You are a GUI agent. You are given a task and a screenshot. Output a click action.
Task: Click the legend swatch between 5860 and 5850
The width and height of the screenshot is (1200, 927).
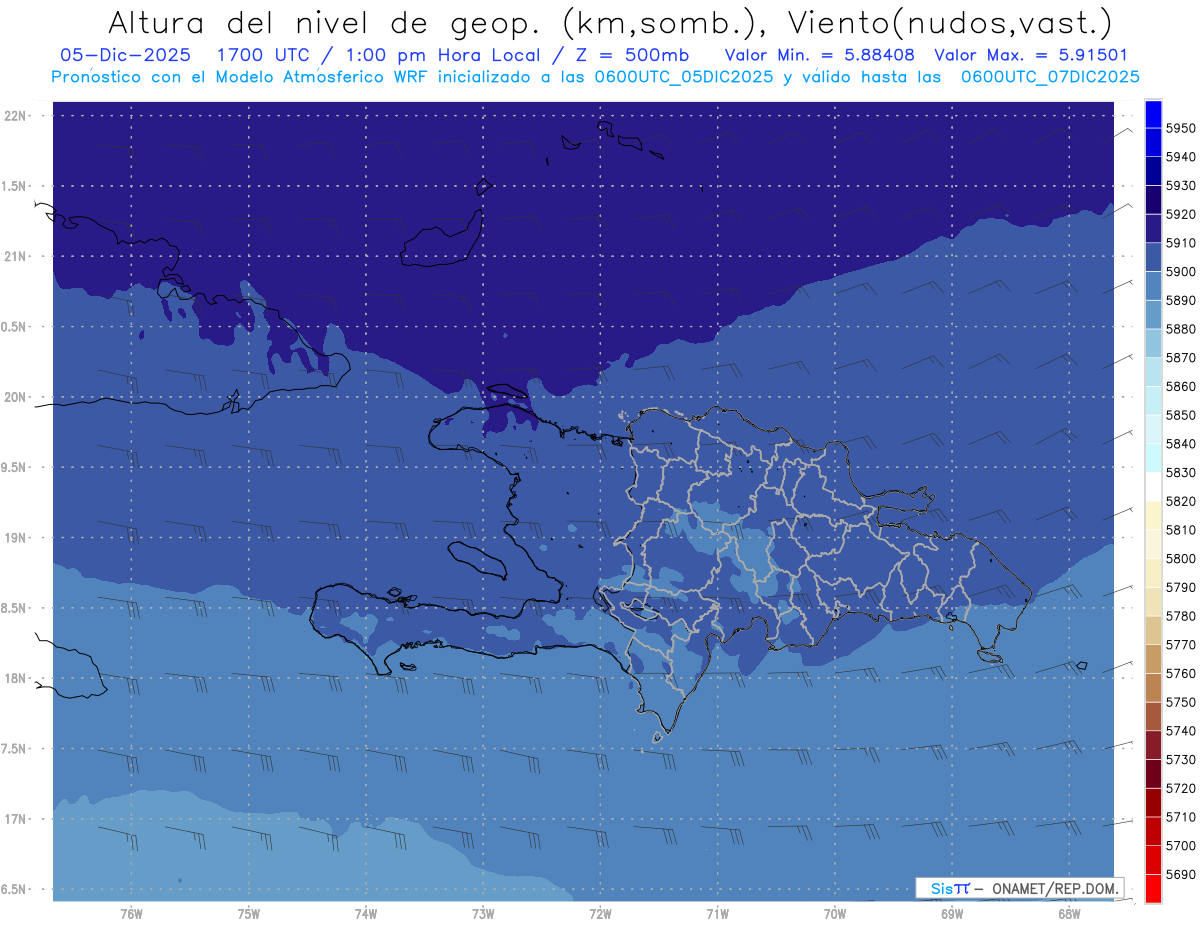(1153, 401)
